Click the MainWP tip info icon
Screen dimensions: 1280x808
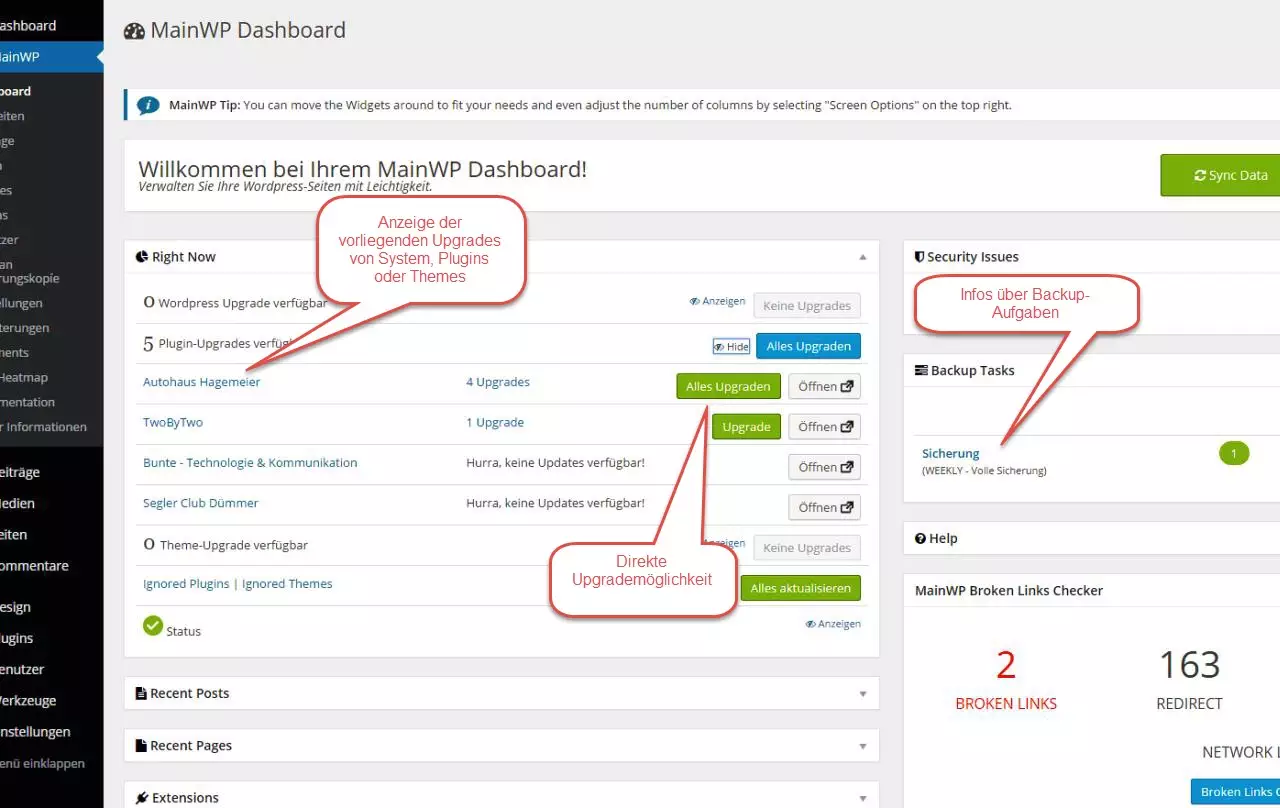tap(149, 104)
